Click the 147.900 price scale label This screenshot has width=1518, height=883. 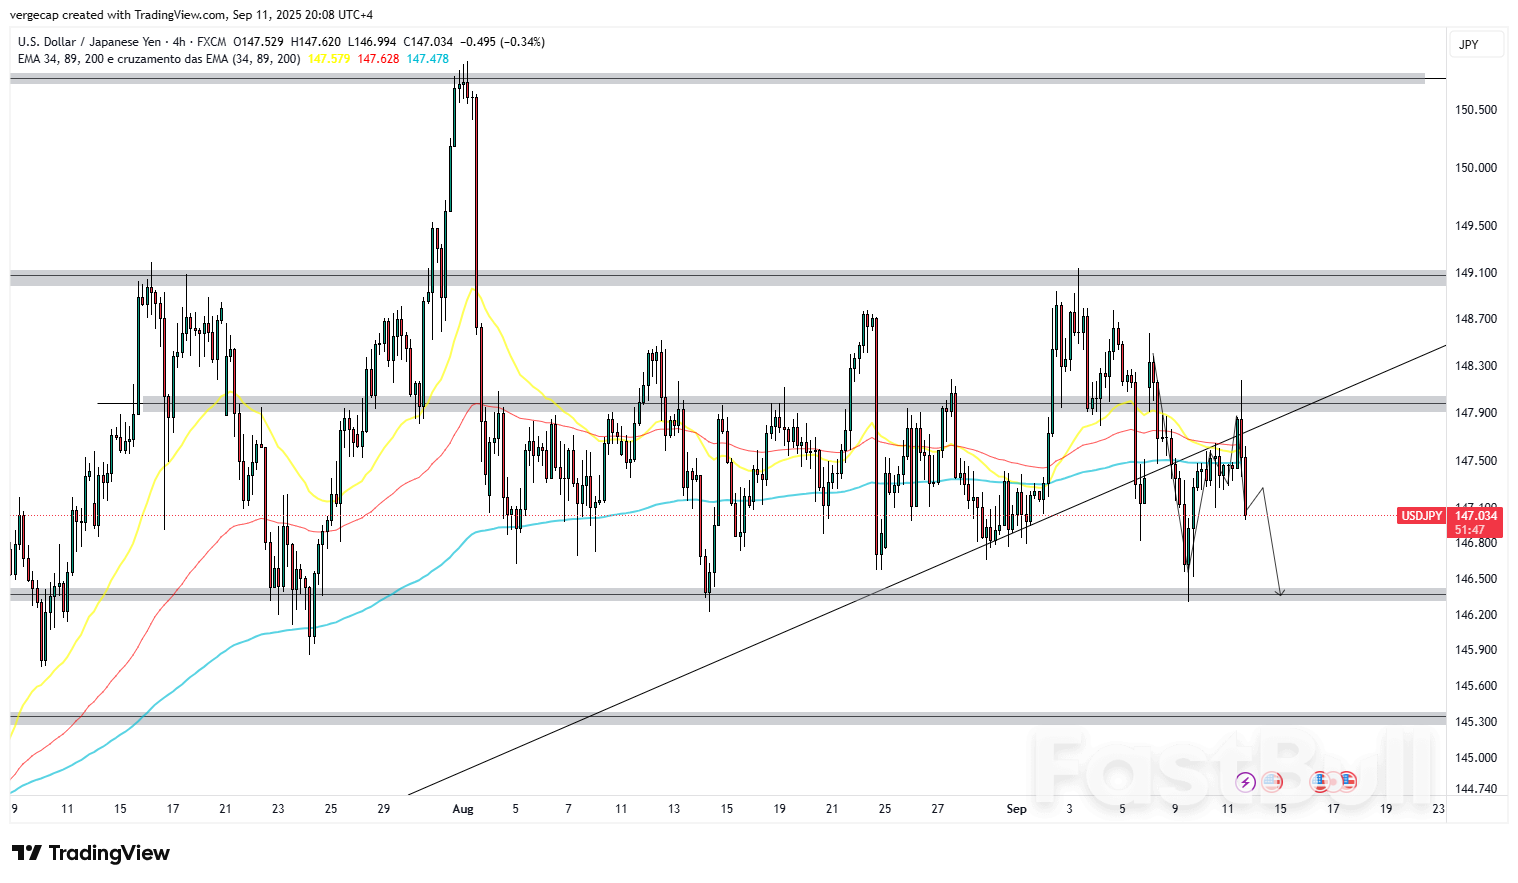pyautogui.click(x=1476, y=413)
